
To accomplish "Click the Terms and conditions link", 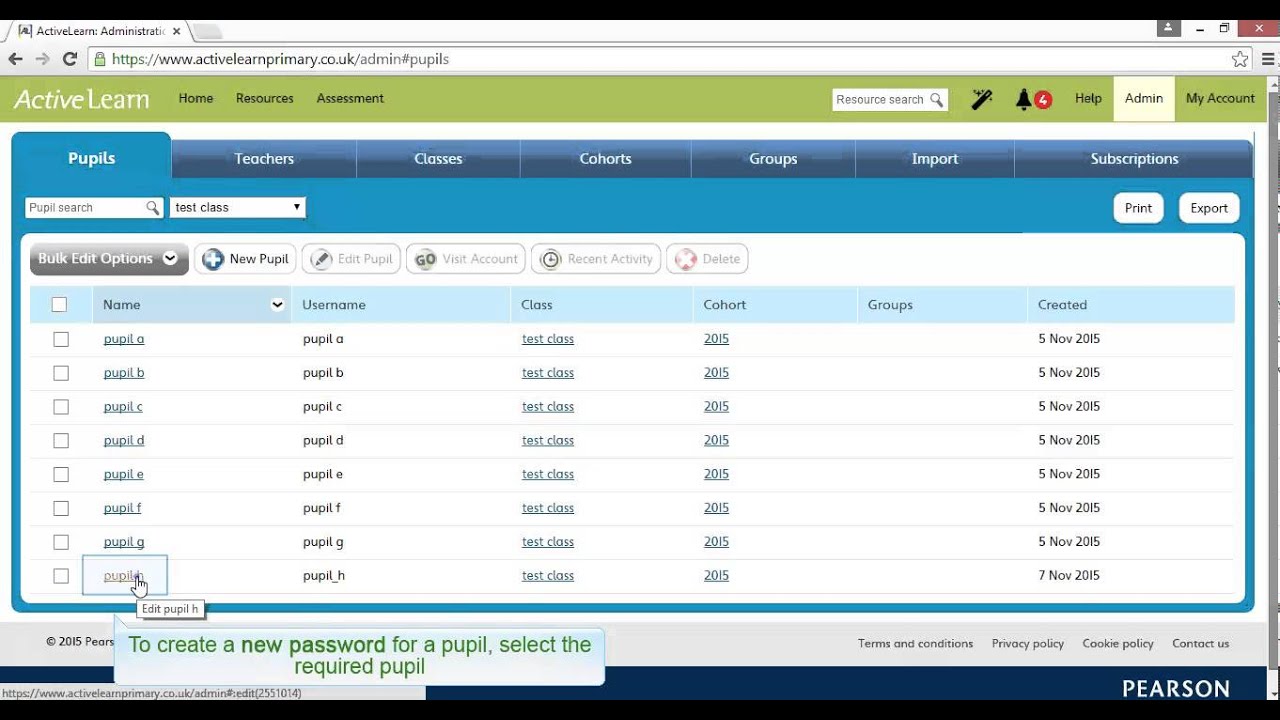I will coord(915,644).
